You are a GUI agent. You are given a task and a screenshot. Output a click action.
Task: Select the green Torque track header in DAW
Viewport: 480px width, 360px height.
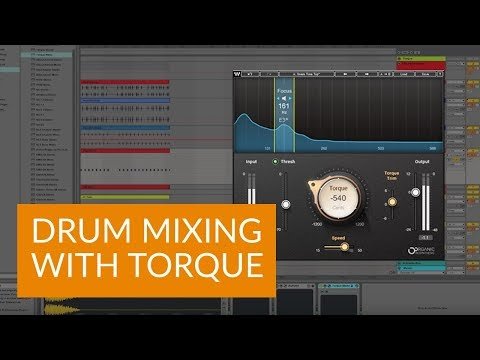[x=421, y=58]
